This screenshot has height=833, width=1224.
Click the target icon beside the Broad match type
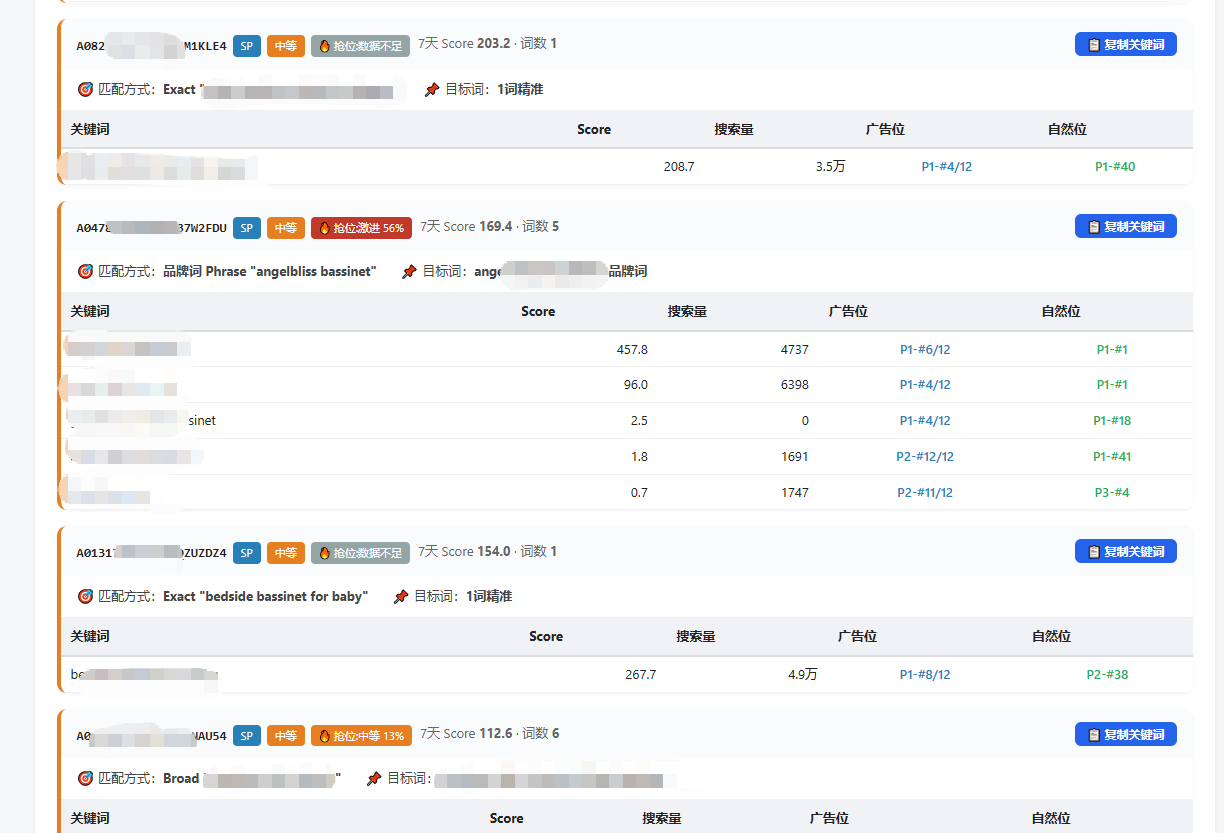coord(85,778)
